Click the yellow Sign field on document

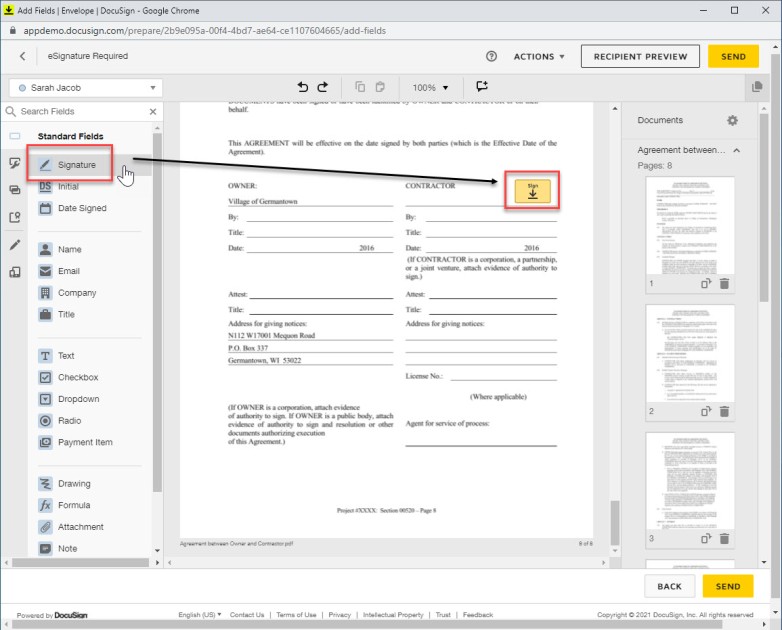point(532,190)
